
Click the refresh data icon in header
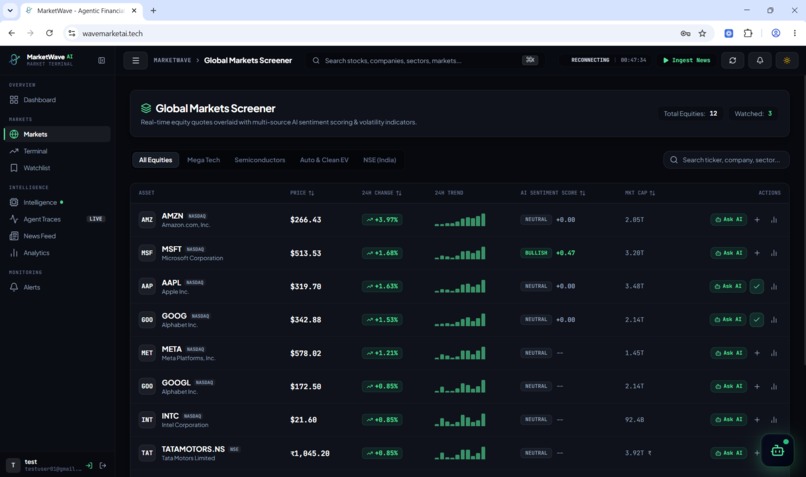click(x=732, y=60)
